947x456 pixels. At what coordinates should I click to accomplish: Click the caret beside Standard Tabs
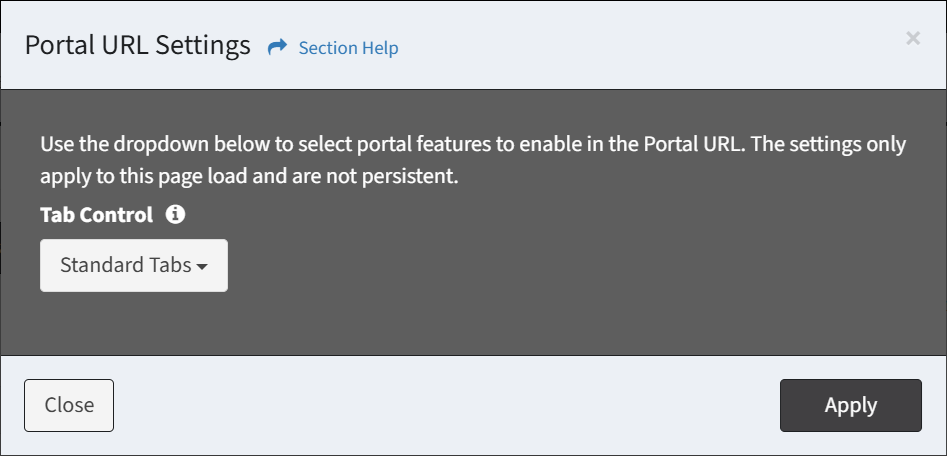(202, 266)
